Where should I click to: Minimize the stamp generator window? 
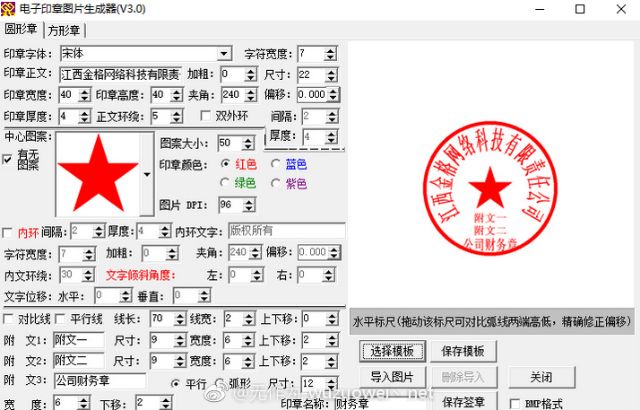(540, 9)
